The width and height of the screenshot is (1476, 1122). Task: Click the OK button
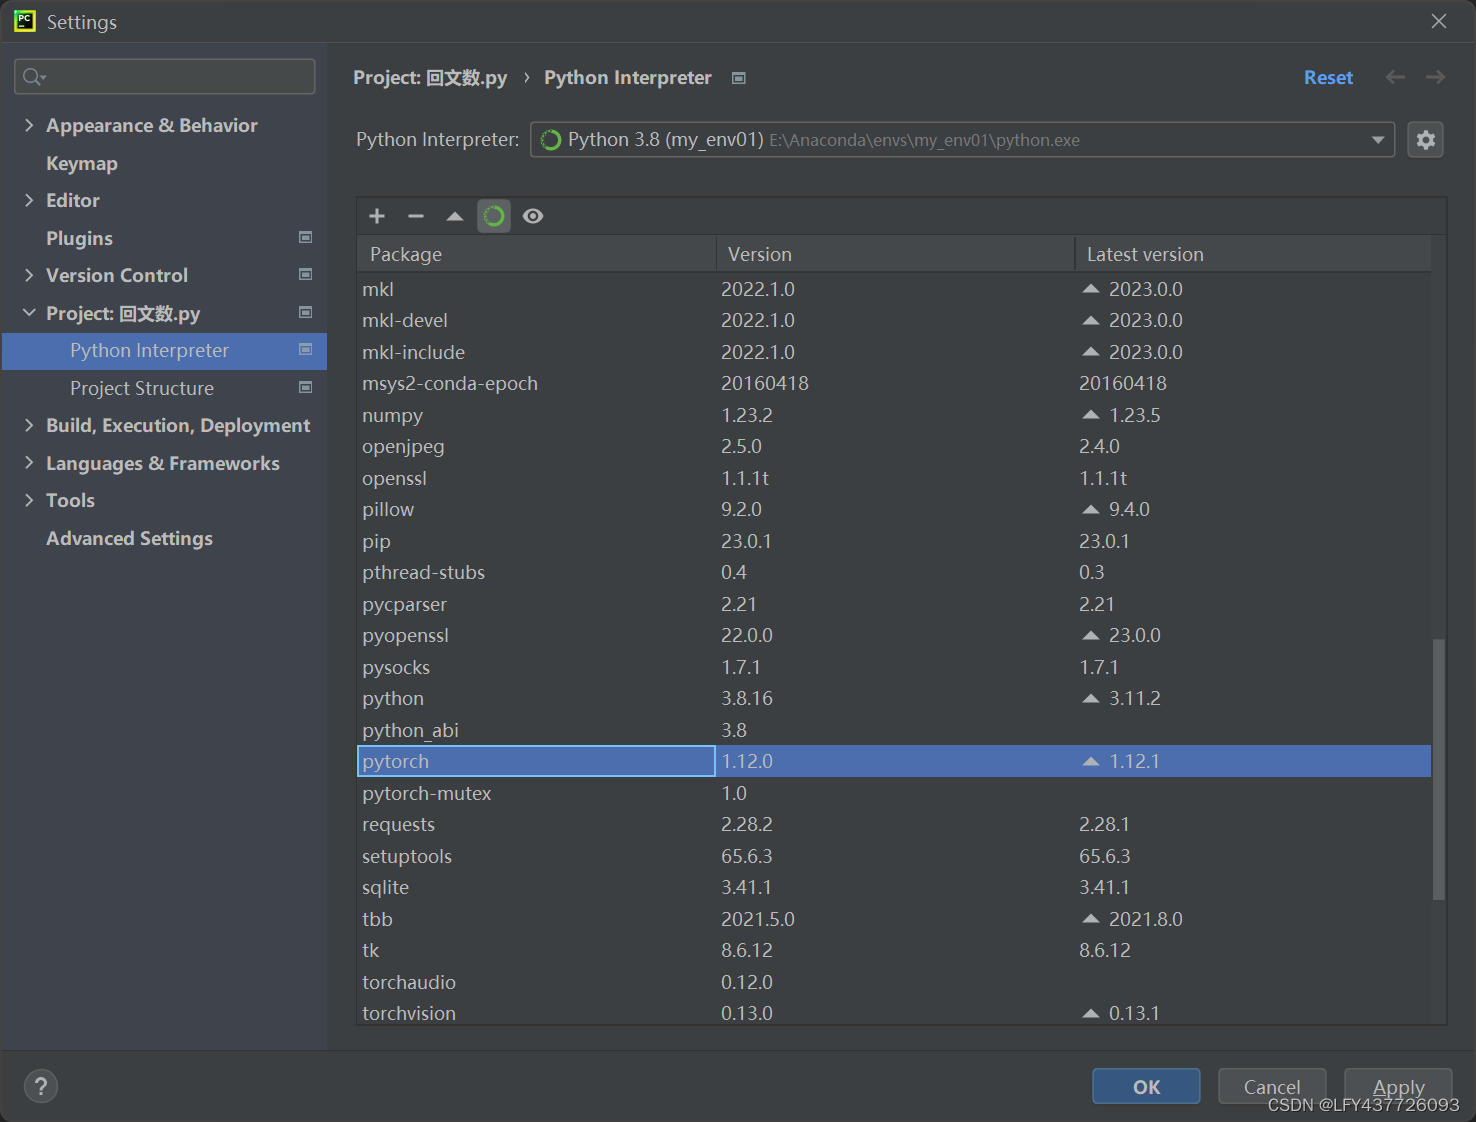pyautogui.click(x=1146, y=1086)
